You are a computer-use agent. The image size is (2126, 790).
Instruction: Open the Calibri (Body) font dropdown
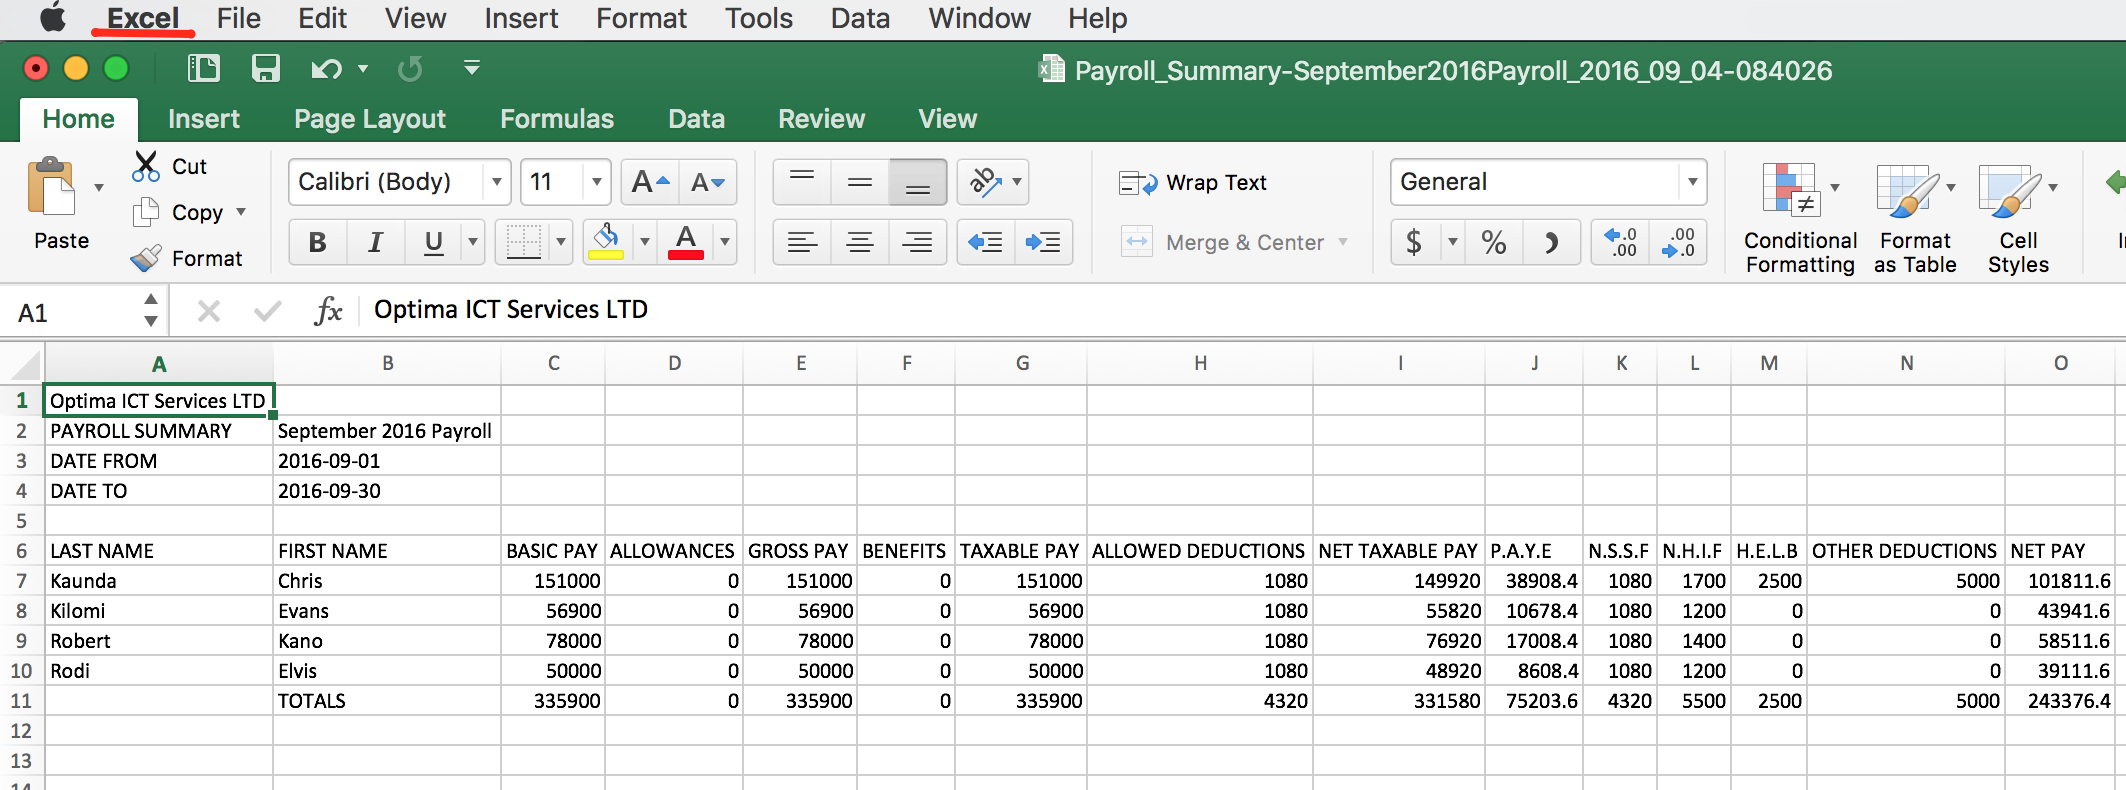tap(496, 182)
